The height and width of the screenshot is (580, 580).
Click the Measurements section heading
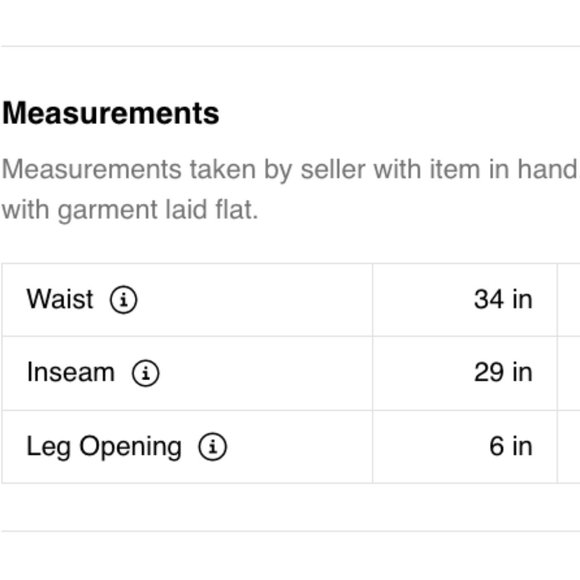pyautogui.click(x=111, y=113)
